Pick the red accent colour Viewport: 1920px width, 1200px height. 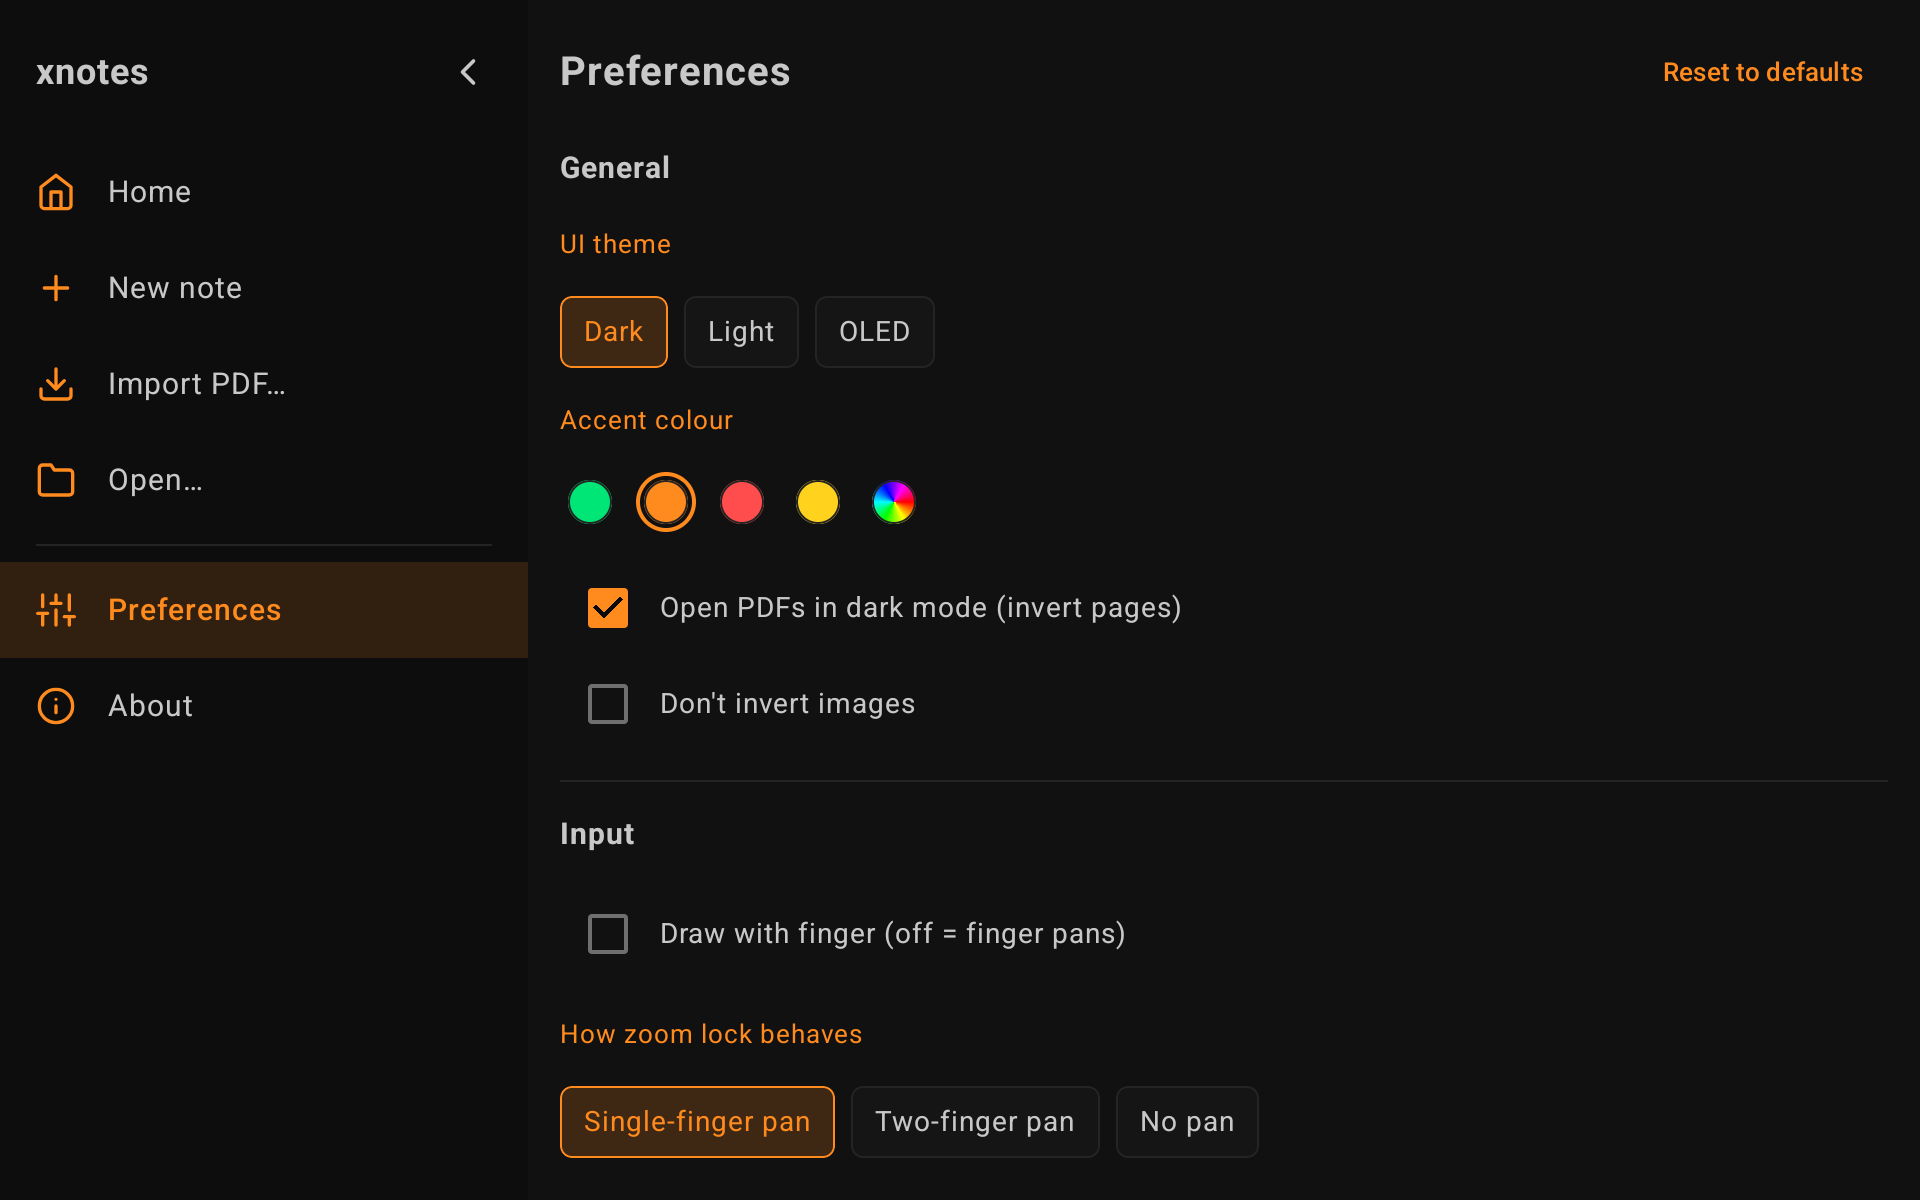[x=742, y=502]
